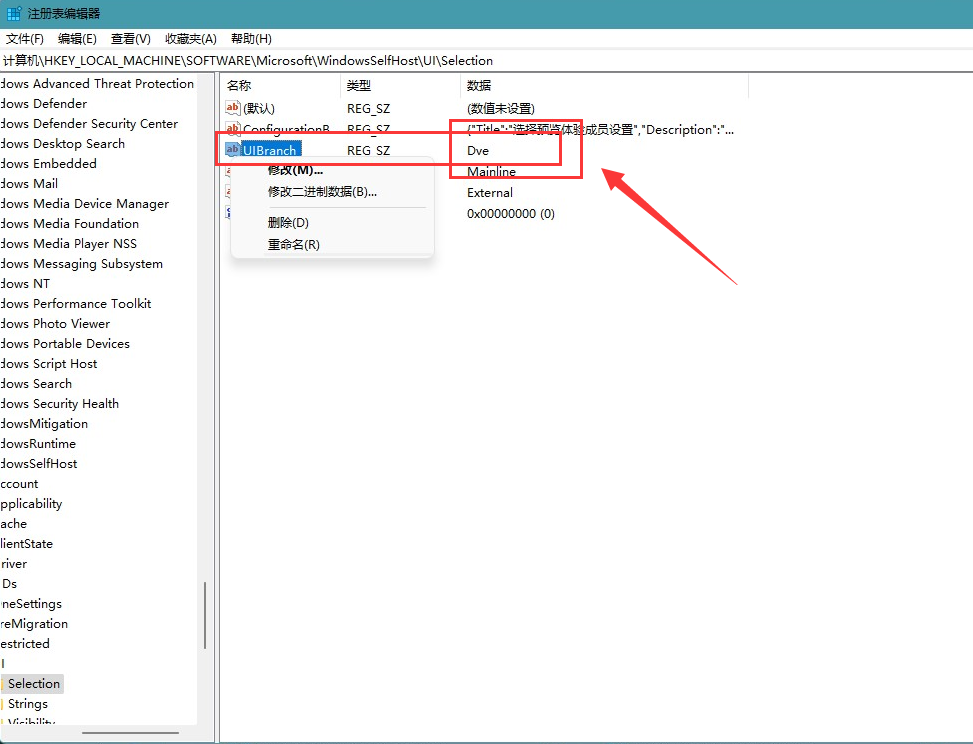Select the WindowsRuntime key
The width and height of the screenshot is (973, 744).
click(x=38, y=444)
